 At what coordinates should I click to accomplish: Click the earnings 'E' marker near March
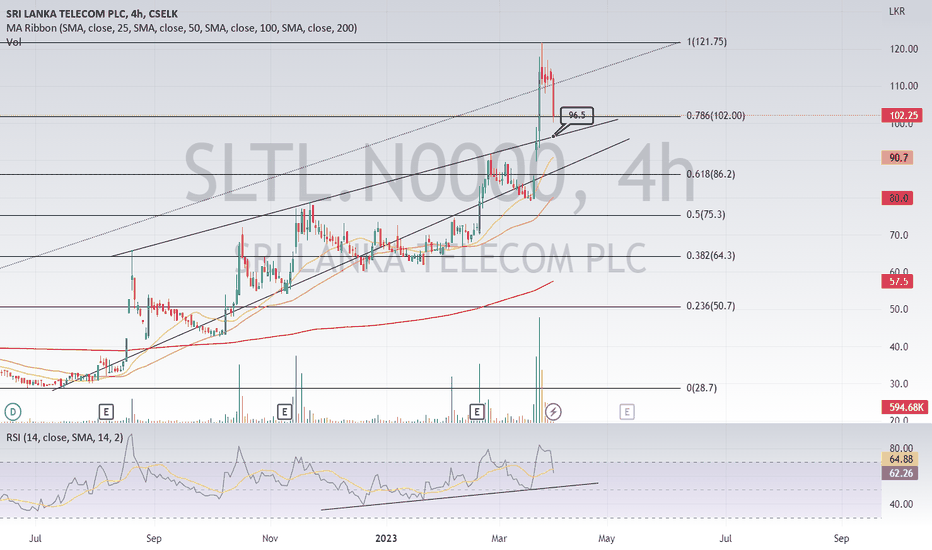(x=477, y=411)
